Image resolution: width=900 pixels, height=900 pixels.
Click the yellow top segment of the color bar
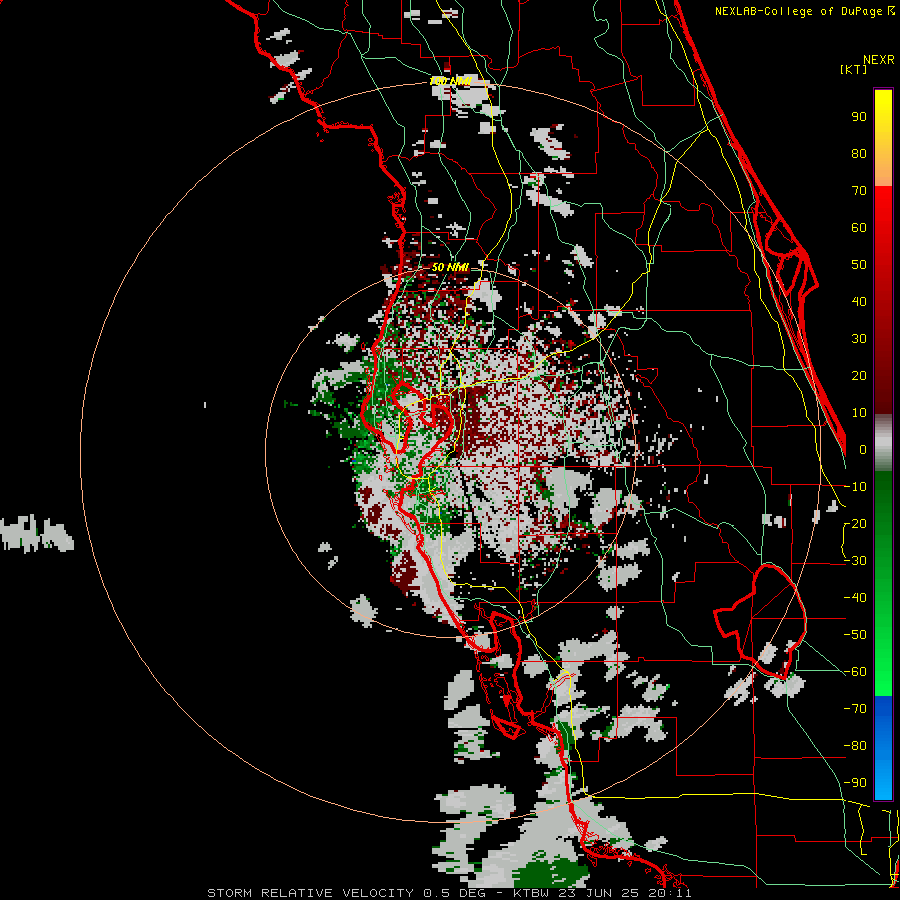point(883,138)
